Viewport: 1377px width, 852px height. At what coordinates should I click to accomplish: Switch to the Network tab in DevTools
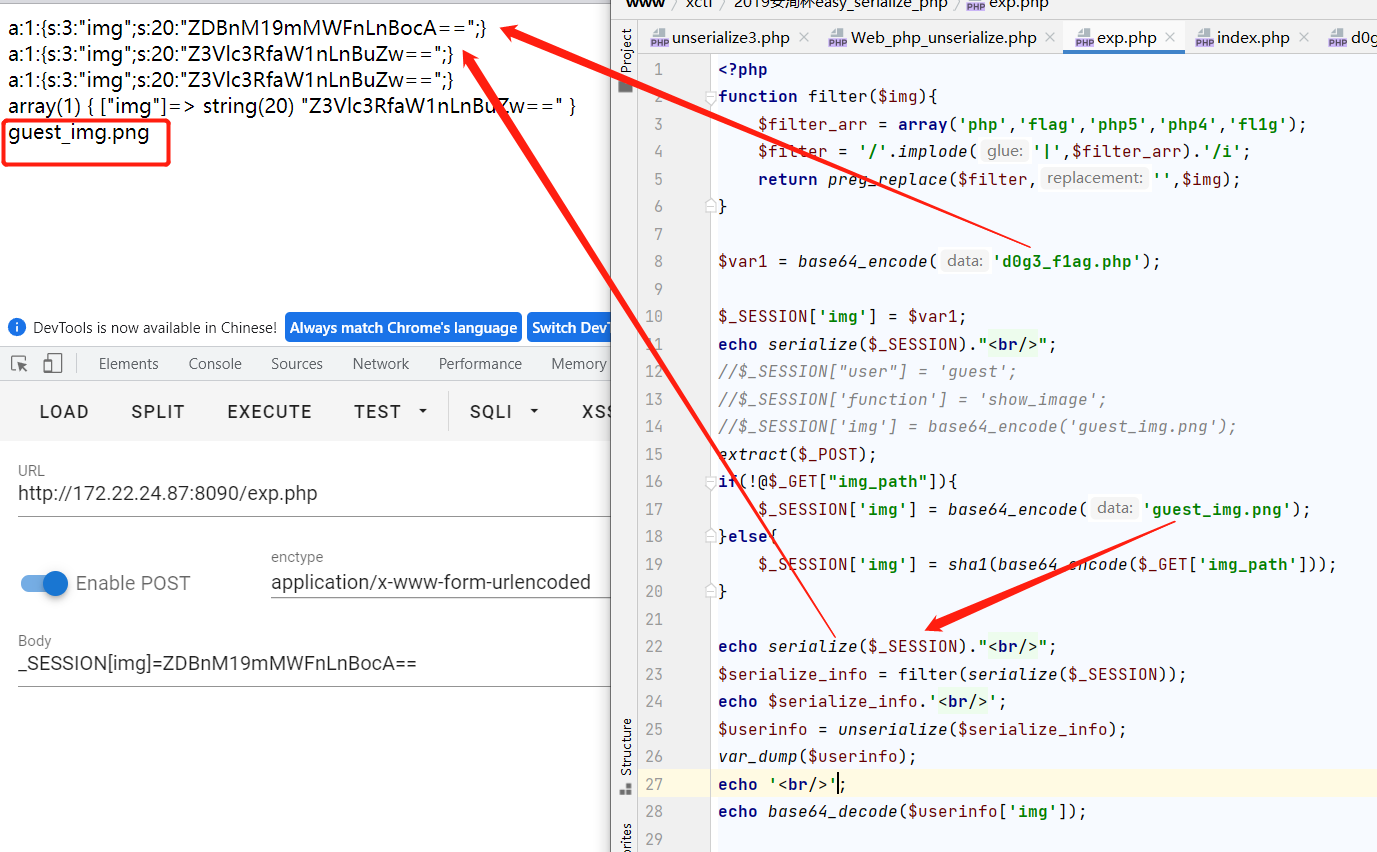tap(380, 364)
